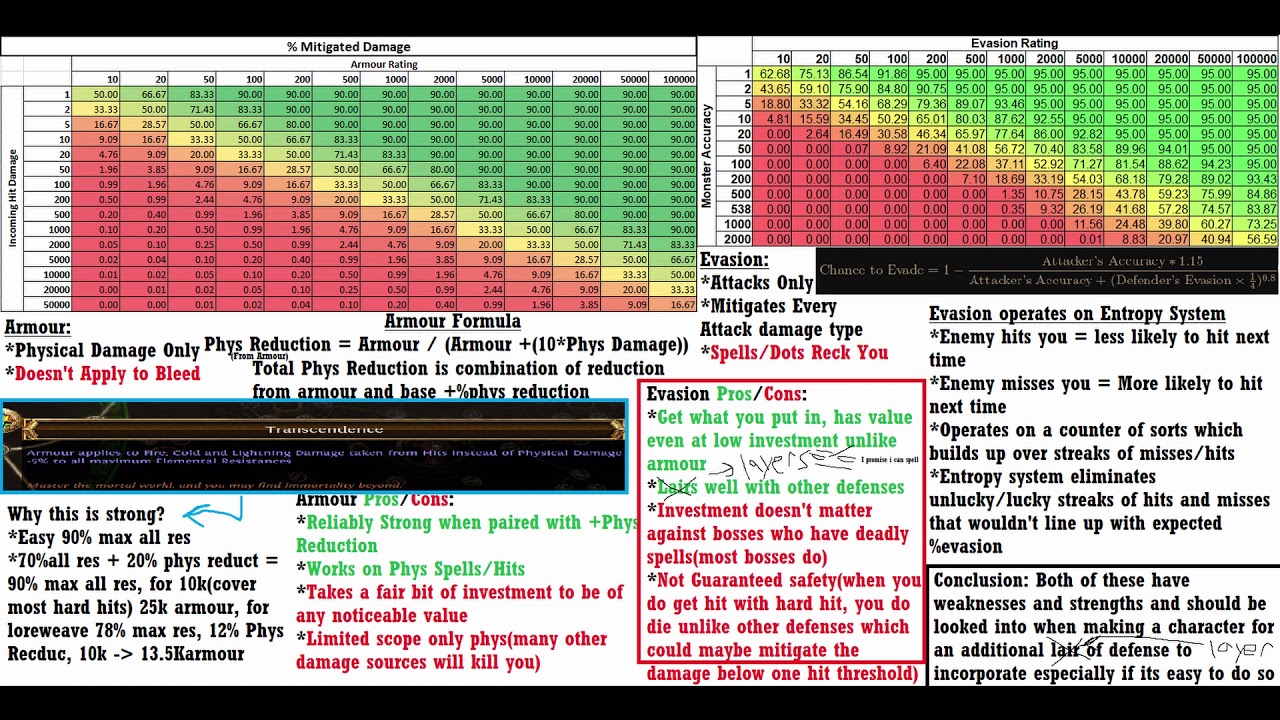This screenshot has width=1280, height=720.
Task: Click the 0.07 cell in evasion table
Action: click(x=856, y=149)
